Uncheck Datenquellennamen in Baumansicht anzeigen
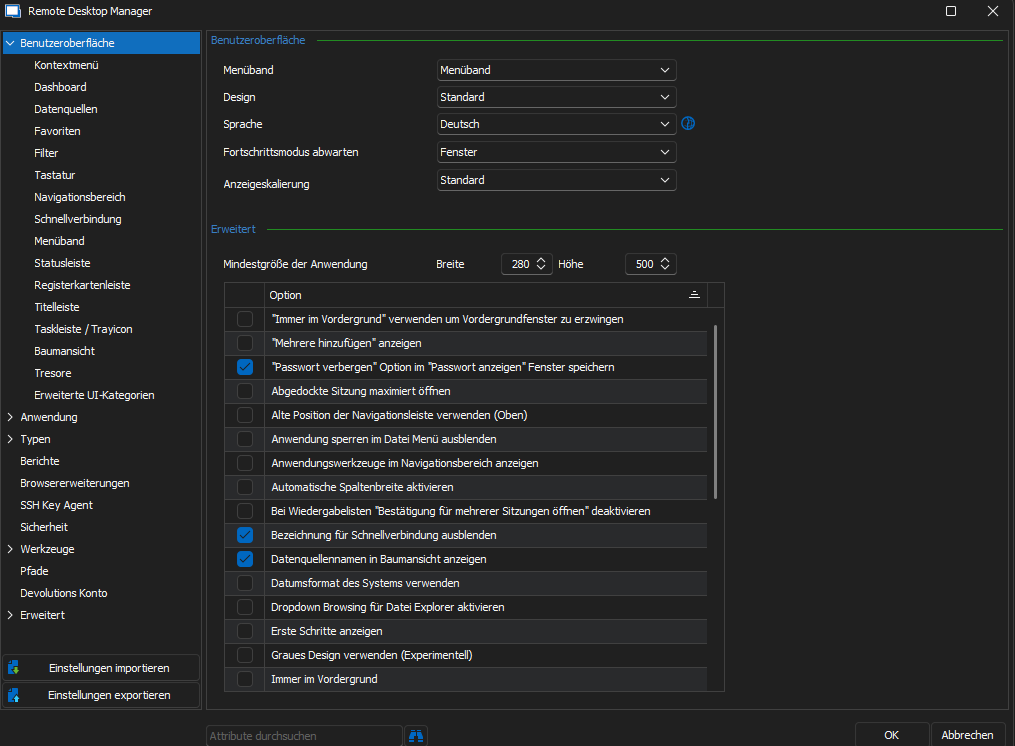1015x746 pixels. click(245, 559)
